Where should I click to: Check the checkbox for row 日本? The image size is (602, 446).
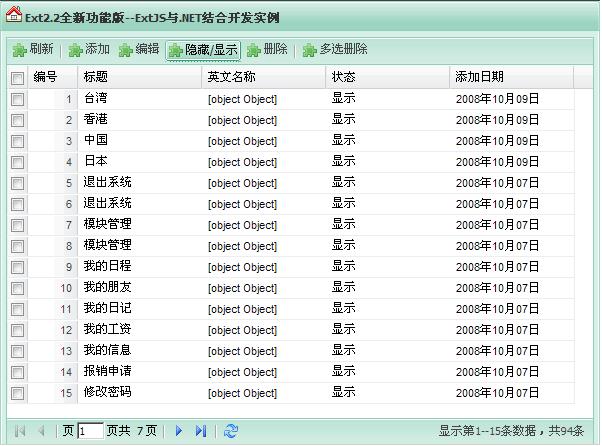(17, 162)
